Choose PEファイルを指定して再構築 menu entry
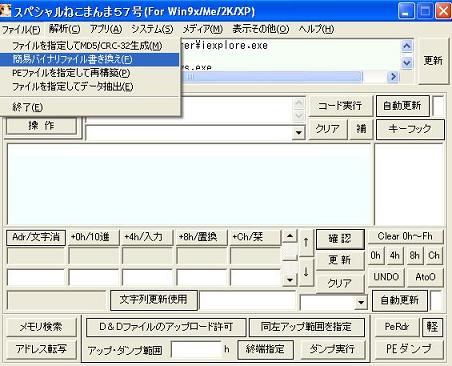 [89, 73]
